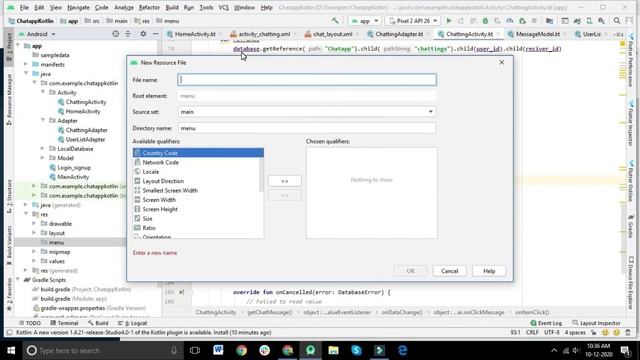This screenshot has width=640, height=360.
Task: Expand the manifests folder
Action: [x=26, y=64]
